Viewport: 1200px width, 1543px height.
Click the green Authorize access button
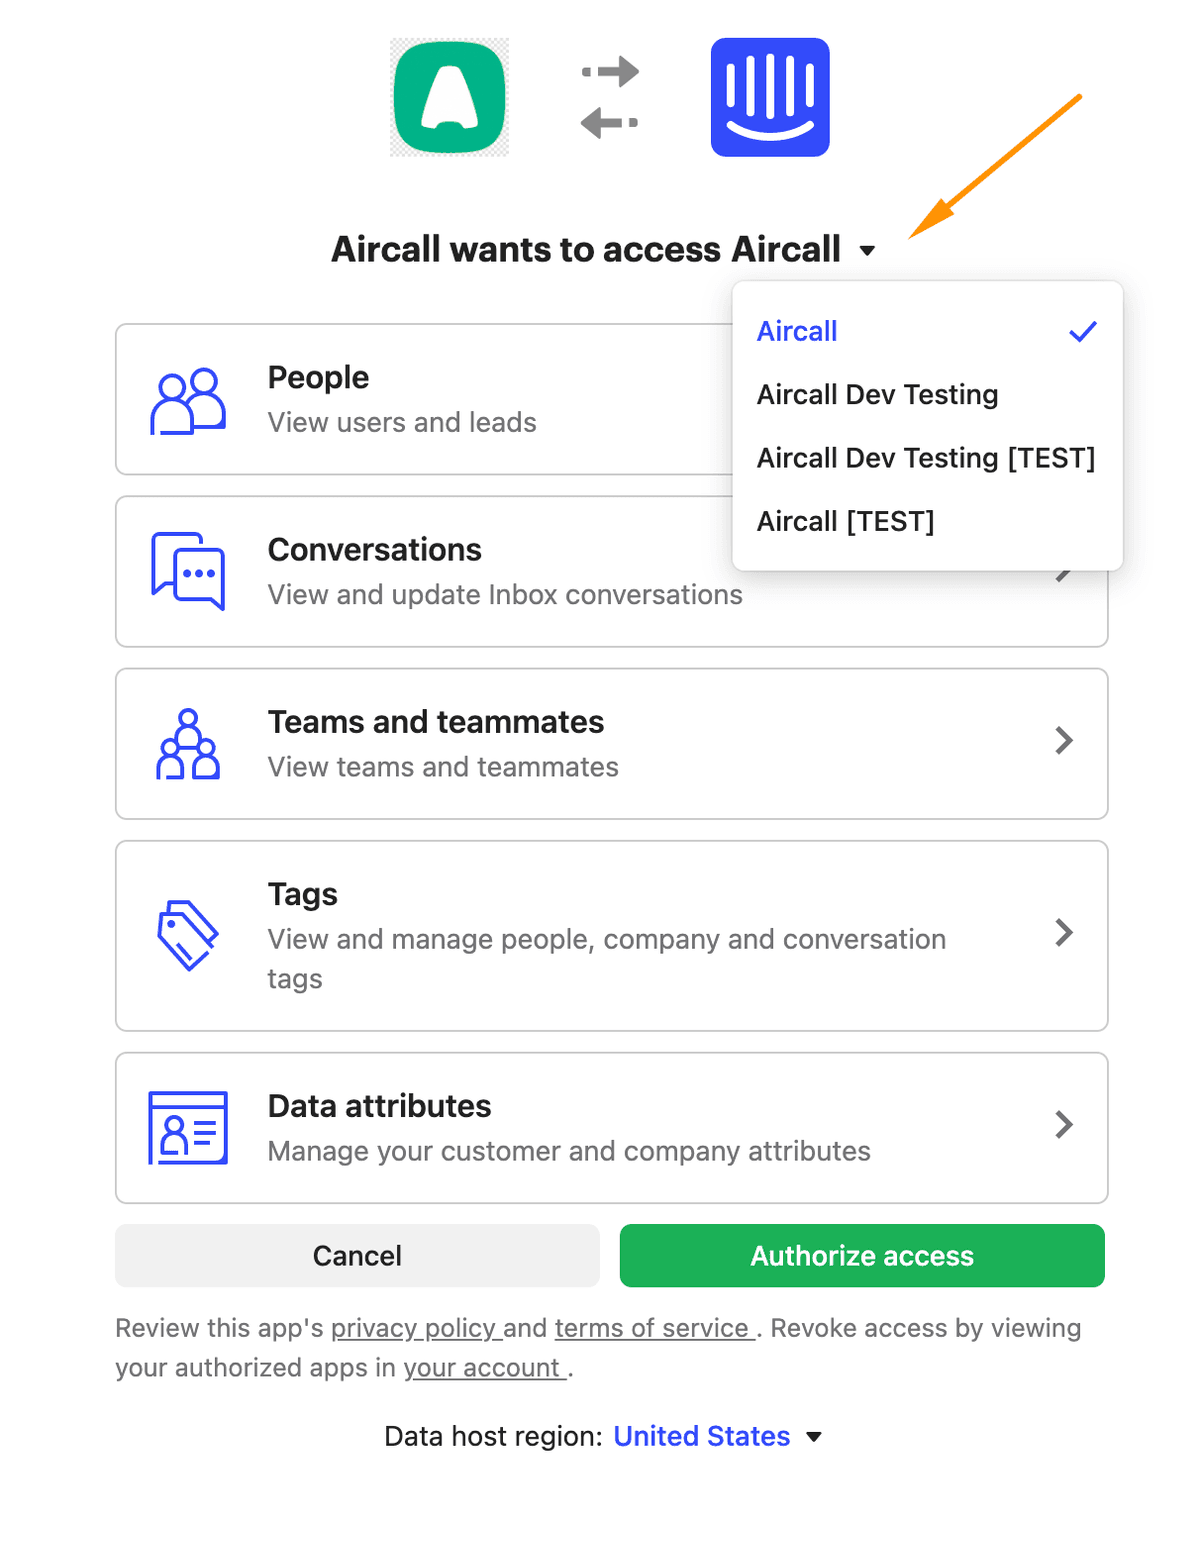point(861,1256)
